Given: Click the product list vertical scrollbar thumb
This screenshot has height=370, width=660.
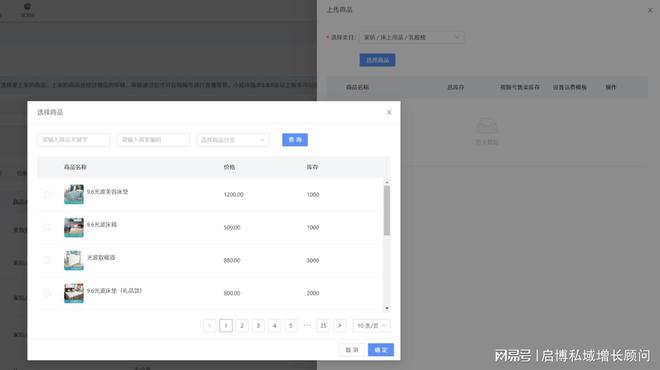Looking at the screenshot, I should coord(387,210).
